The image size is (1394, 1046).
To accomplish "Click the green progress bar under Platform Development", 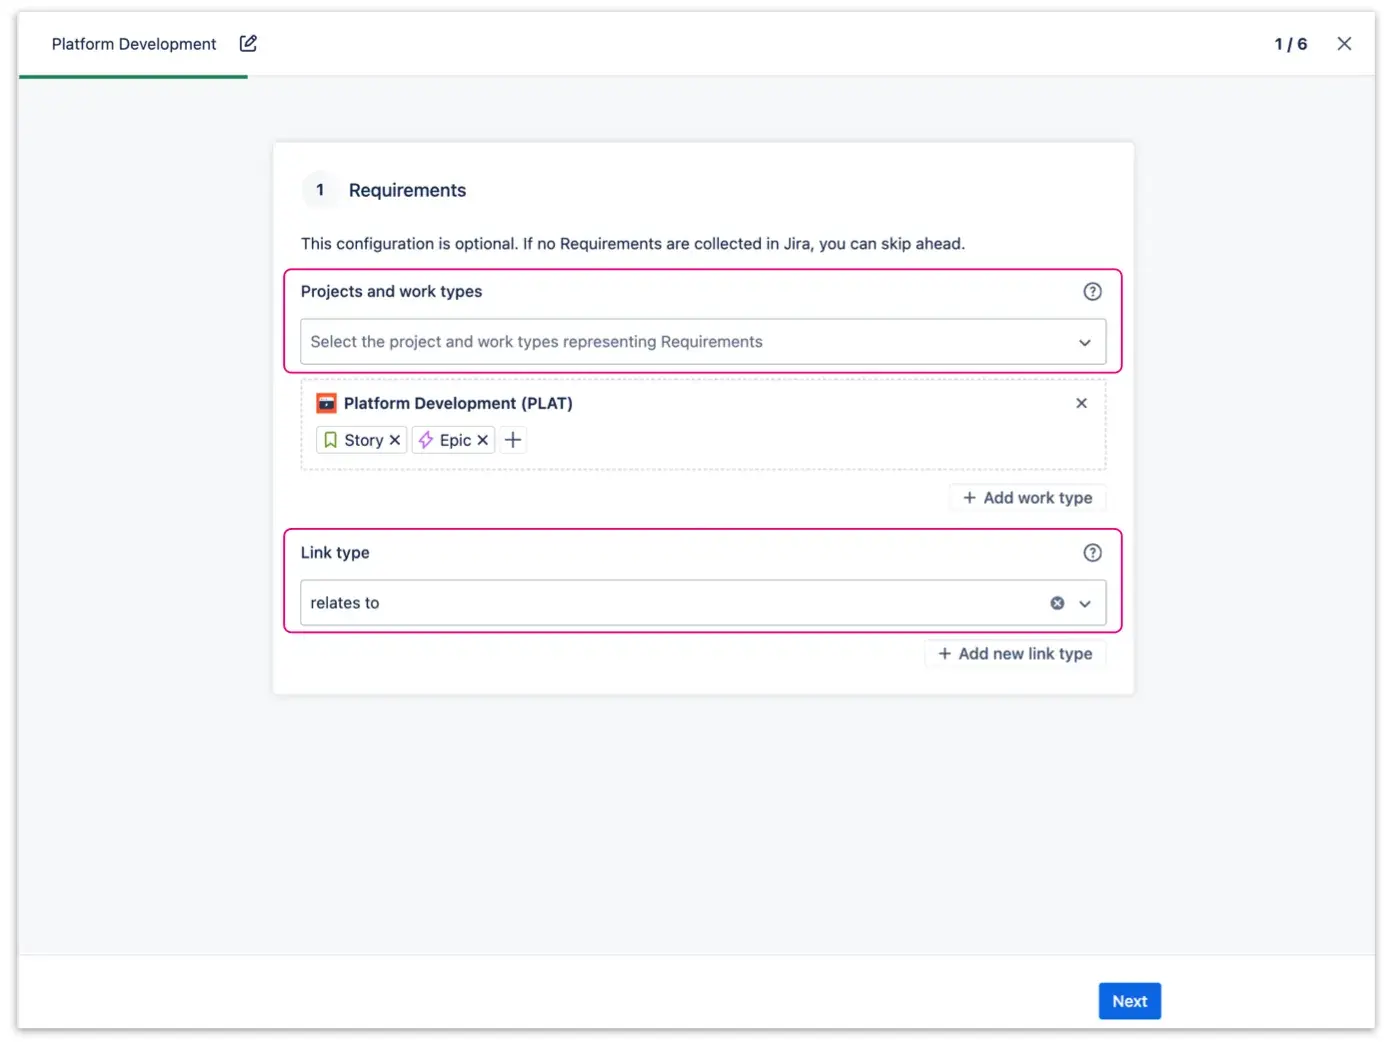I will [x=133, y=76].
